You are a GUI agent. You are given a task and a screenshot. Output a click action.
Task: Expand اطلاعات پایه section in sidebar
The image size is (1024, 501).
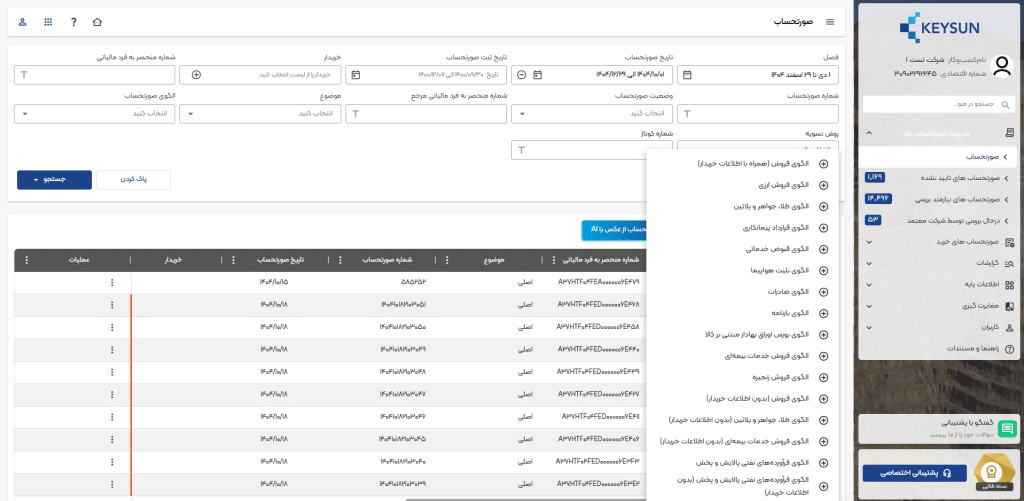point(938,285)
